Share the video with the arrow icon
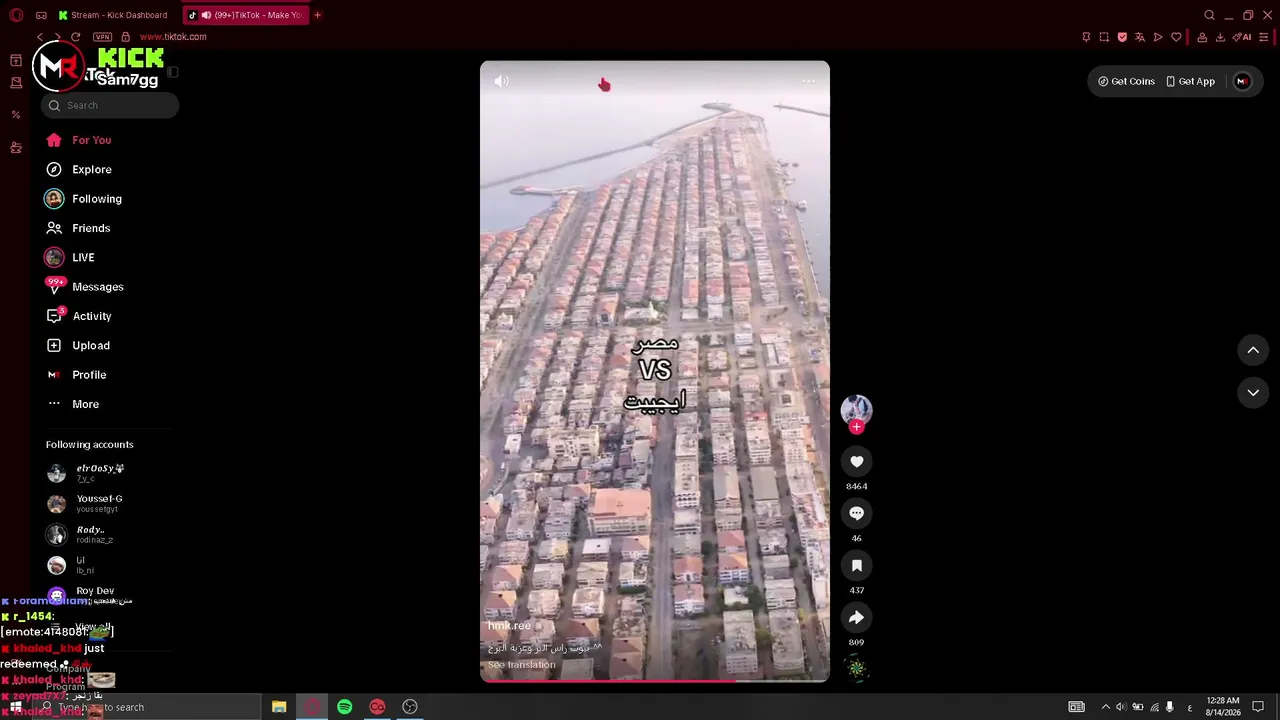 [x=856, y=617]
